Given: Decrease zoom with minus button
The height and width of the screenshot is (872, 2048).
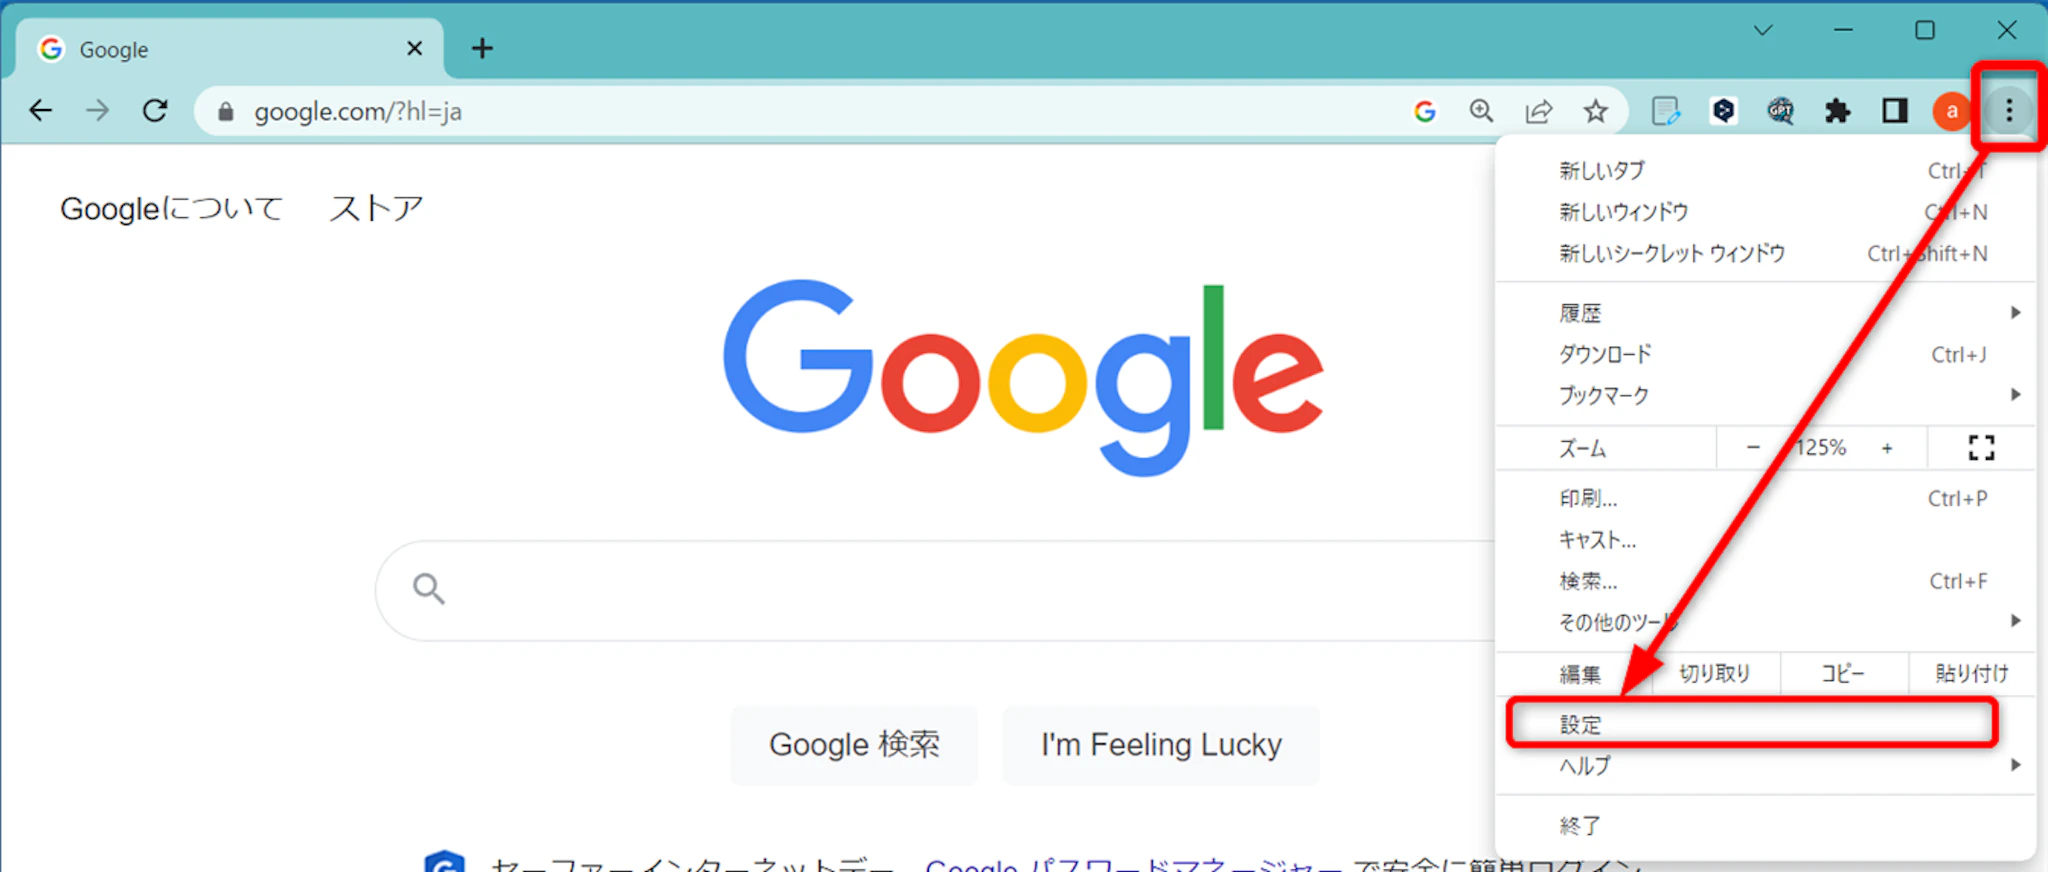Looking at the screenshot, I should 1752,448.
